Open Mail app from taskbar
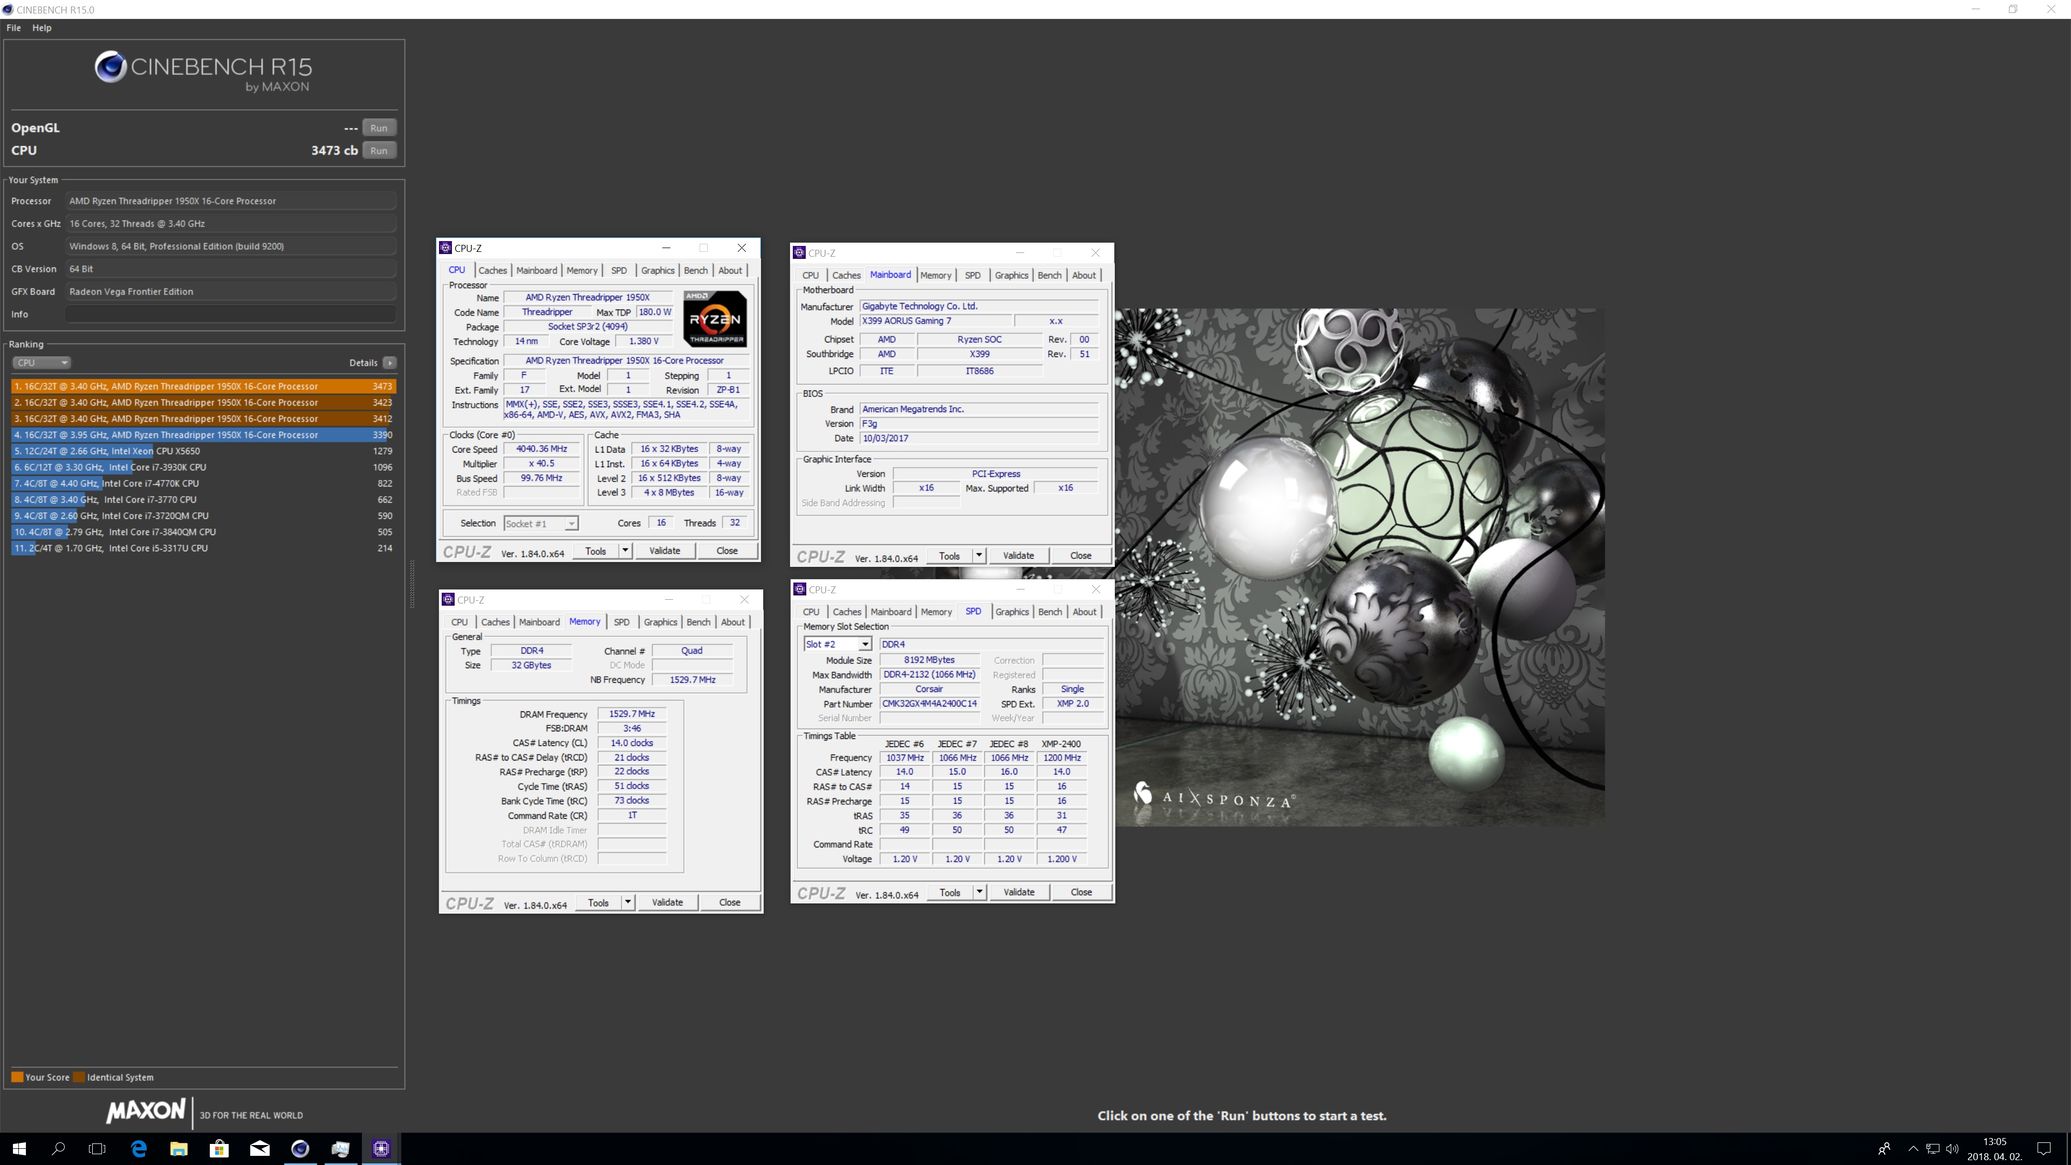The width and height of the screenshot is (2071, 1165). point(259,1149)
